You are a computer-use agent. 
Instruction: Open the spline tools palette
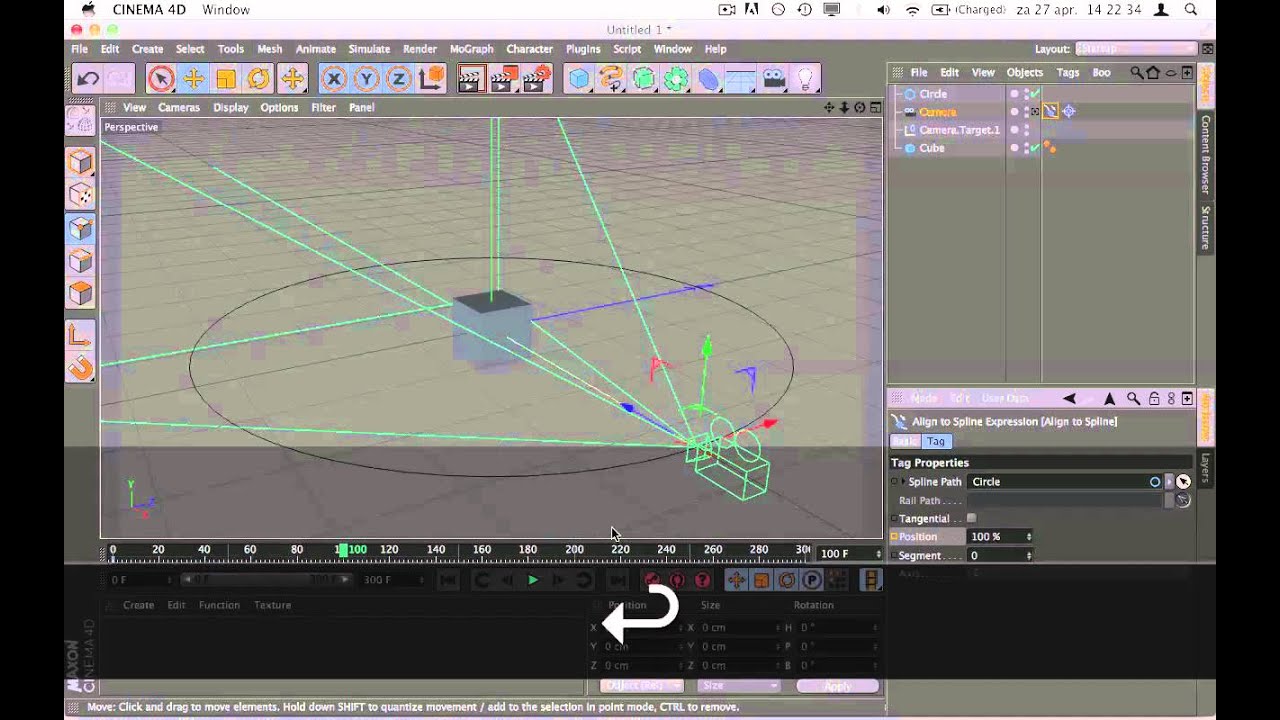[611, 79]
